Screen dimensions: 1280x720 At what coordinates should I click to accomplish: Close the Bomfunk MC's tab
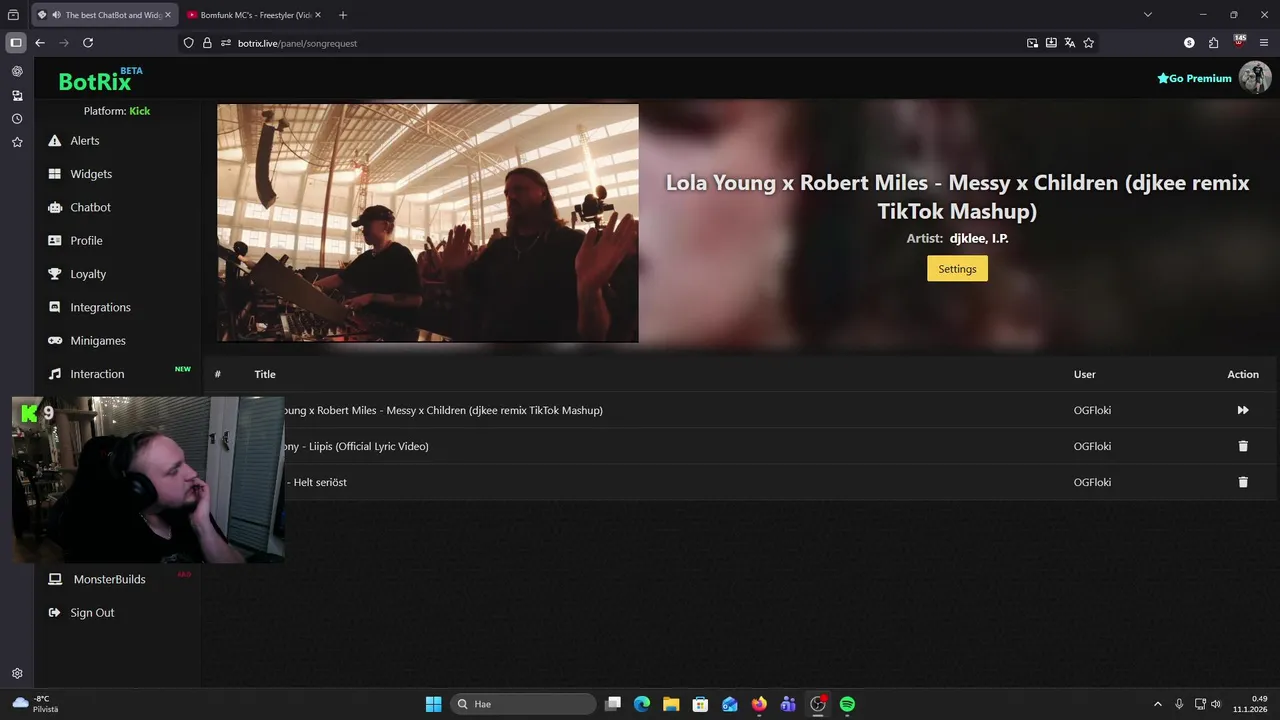(x=318, y=15)
